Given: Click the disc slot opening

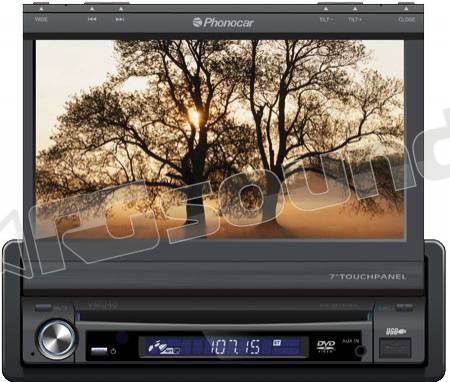Looking at the screenshot, I should point(223,316).
